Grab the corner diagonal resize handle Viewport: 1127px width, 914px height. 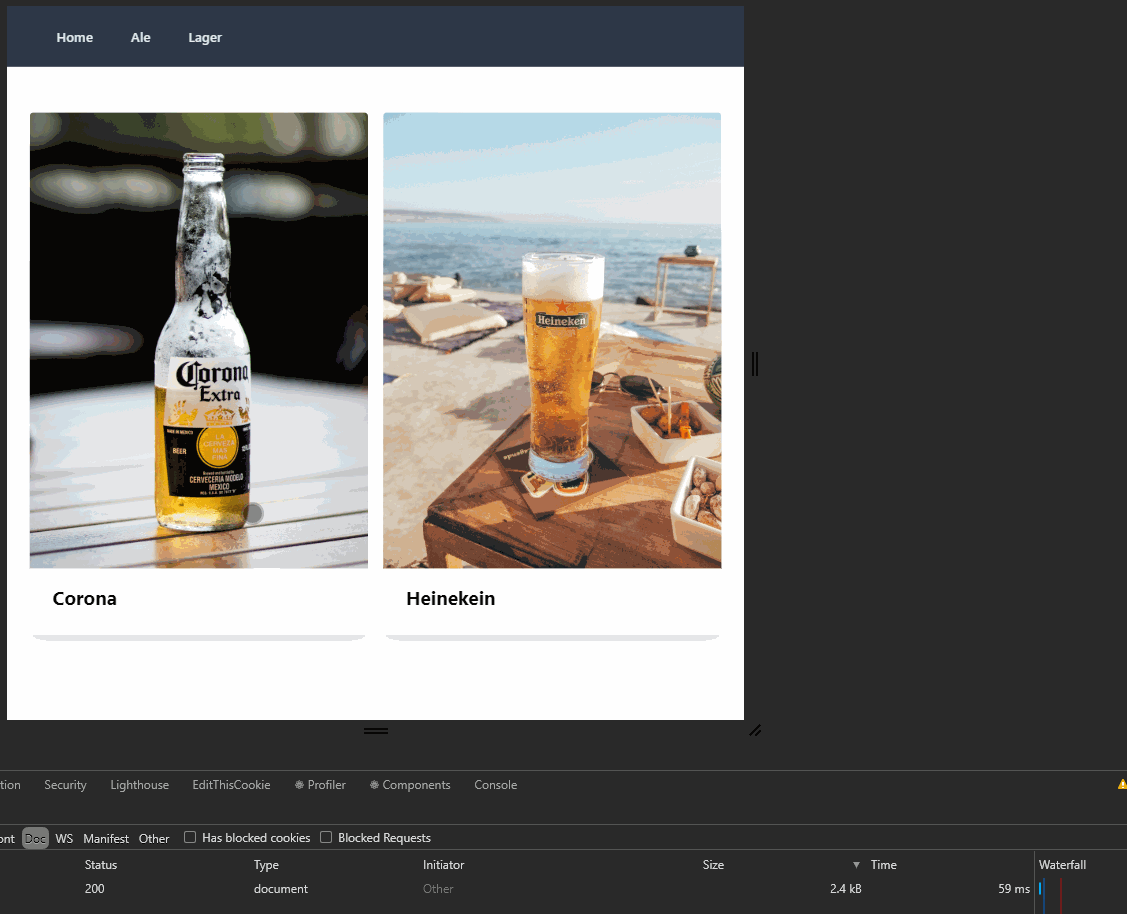pos(755,730)
